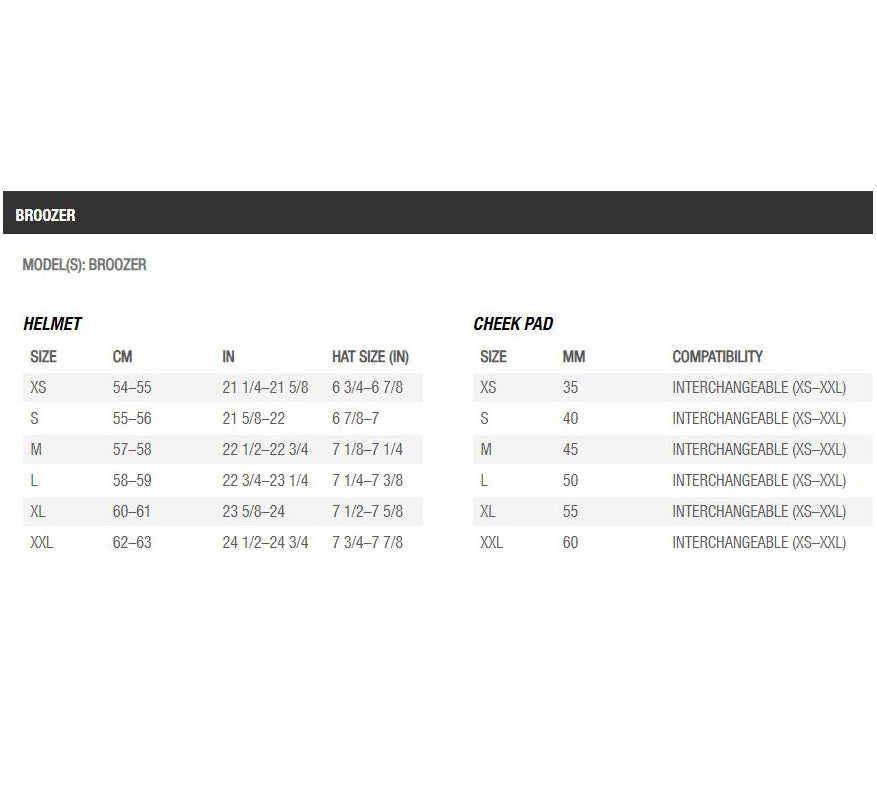Click the 7 1/4–7 3/8 hat size
This screenshot has height=800, width=877.
367,481
